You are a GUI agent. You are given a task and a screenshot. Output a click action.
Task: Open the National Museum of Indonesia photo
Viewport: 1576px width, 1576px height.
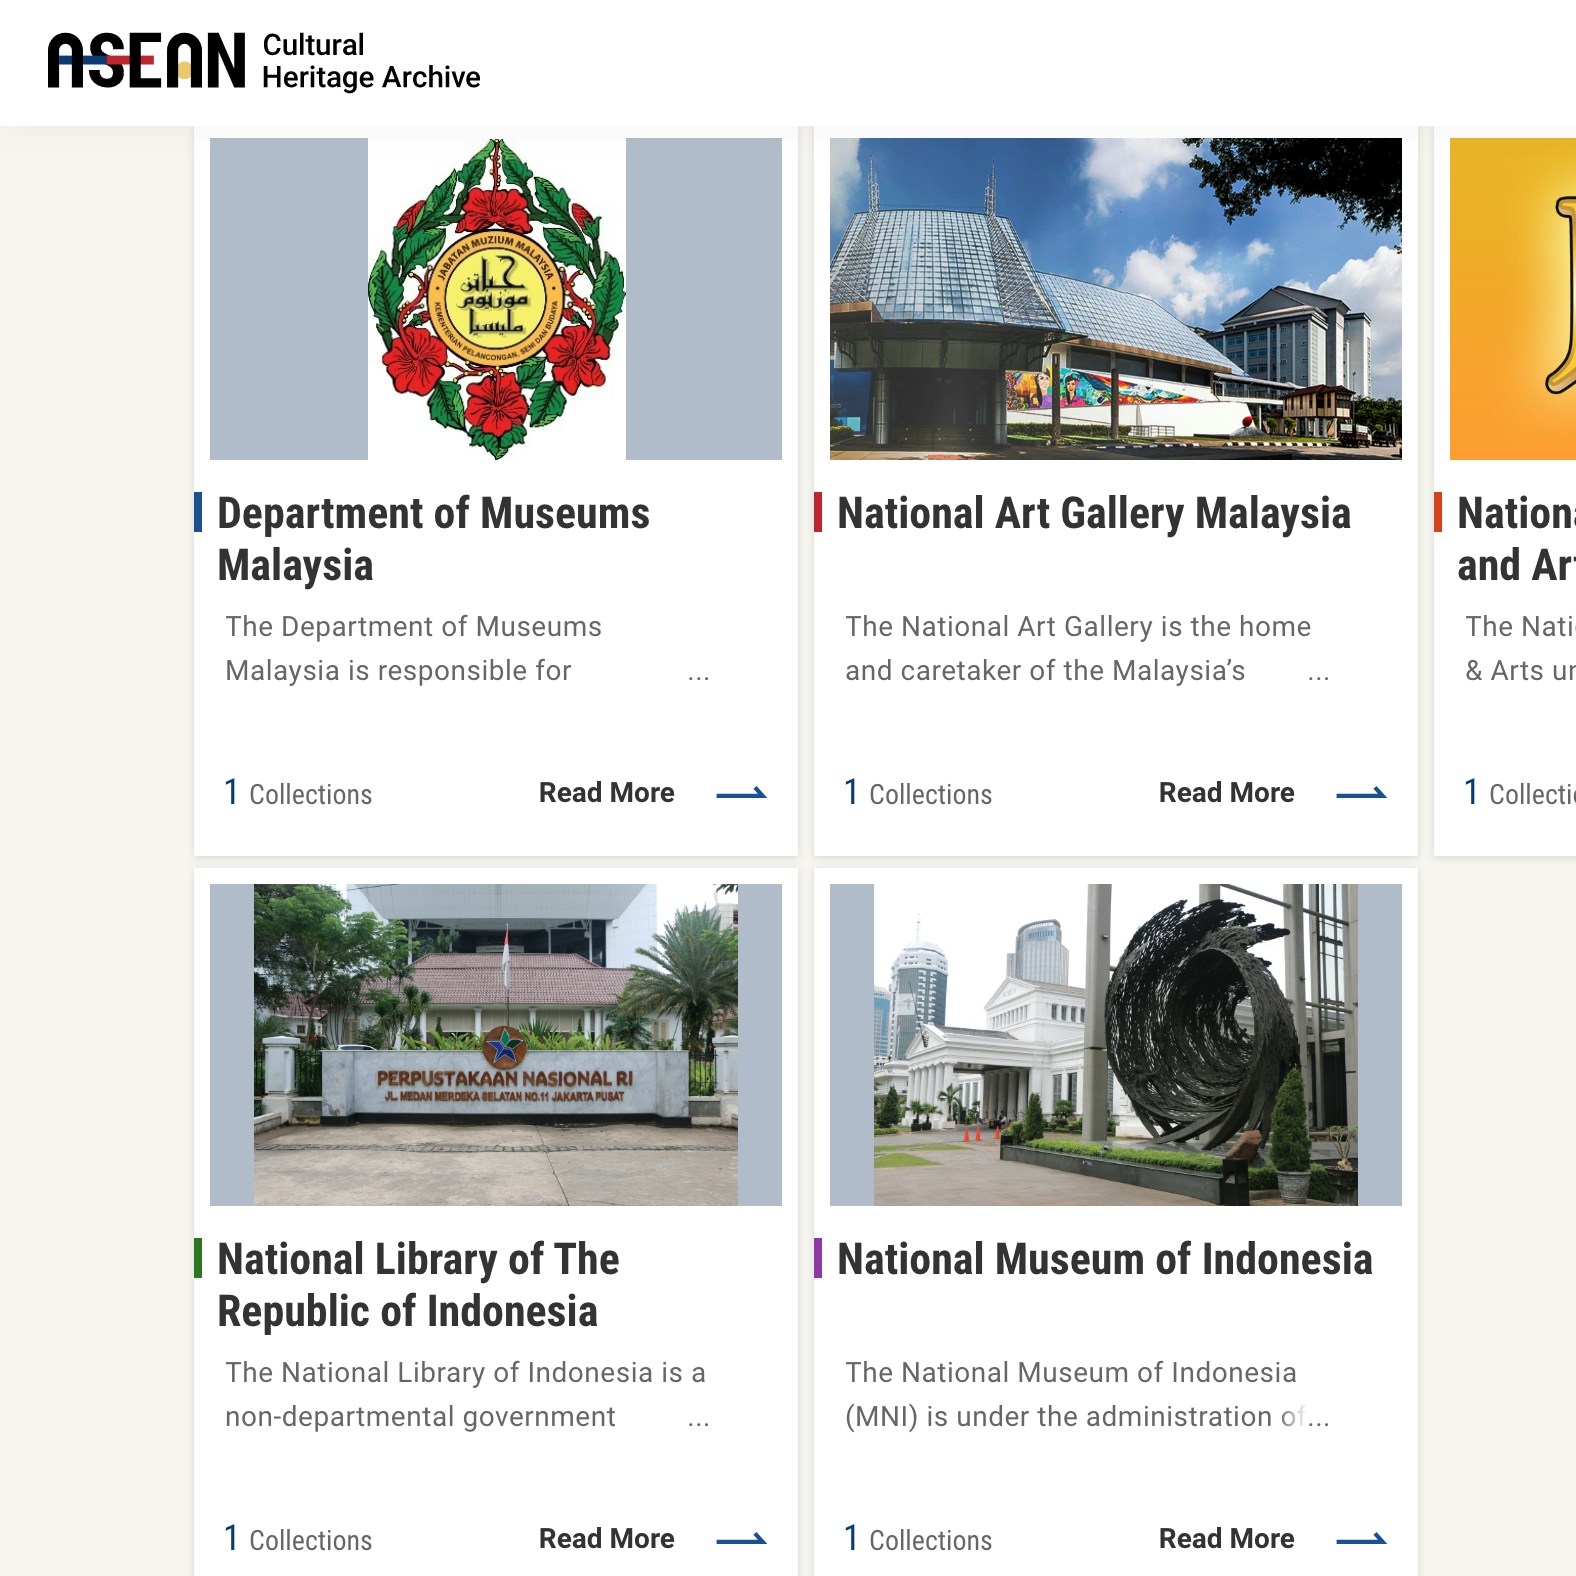1115,1044
